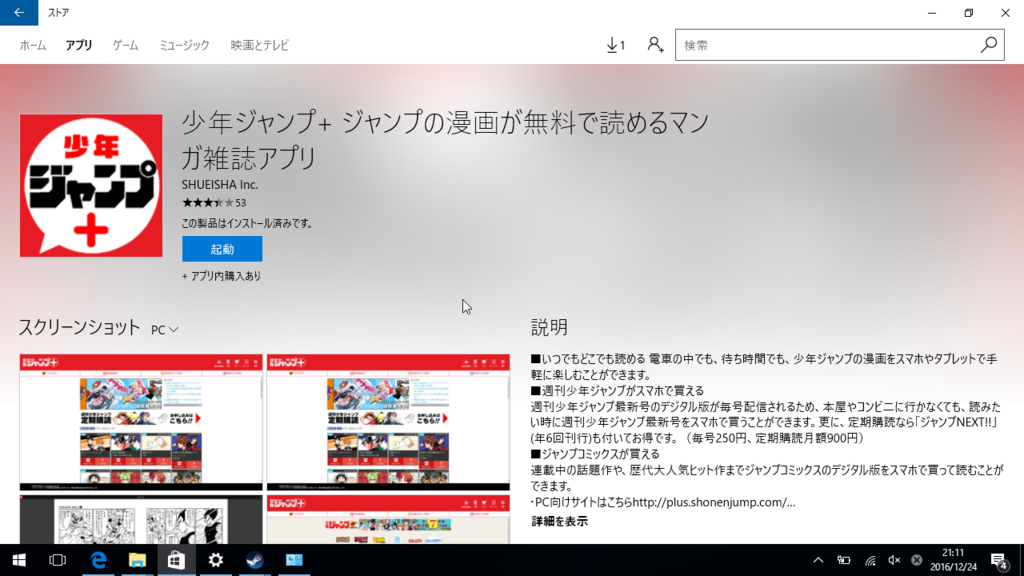1024x576 pixels.
Task: Click the 少年ジャンプ+ app logo
Action: pyautogui.click(x=91, y=185)
